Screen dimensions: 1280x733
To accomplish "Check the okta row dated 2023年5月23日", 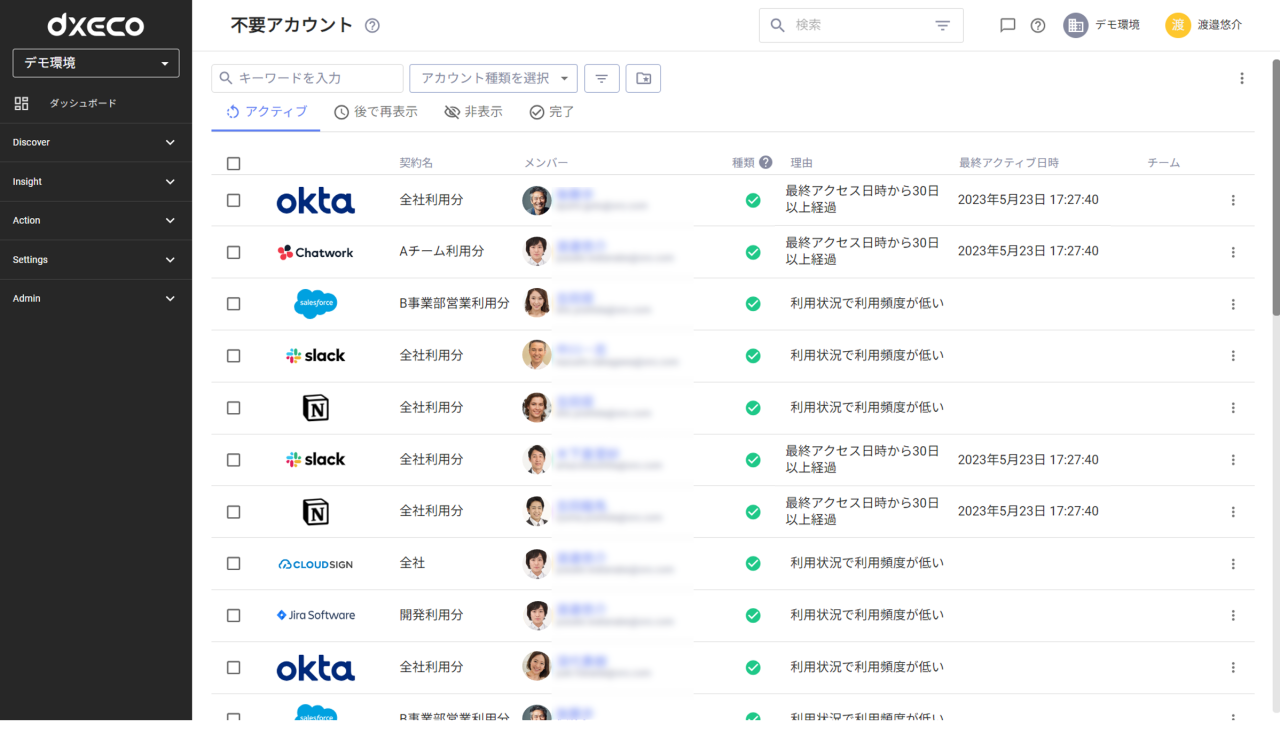I will pyautogui.click(x=234, y=200).
